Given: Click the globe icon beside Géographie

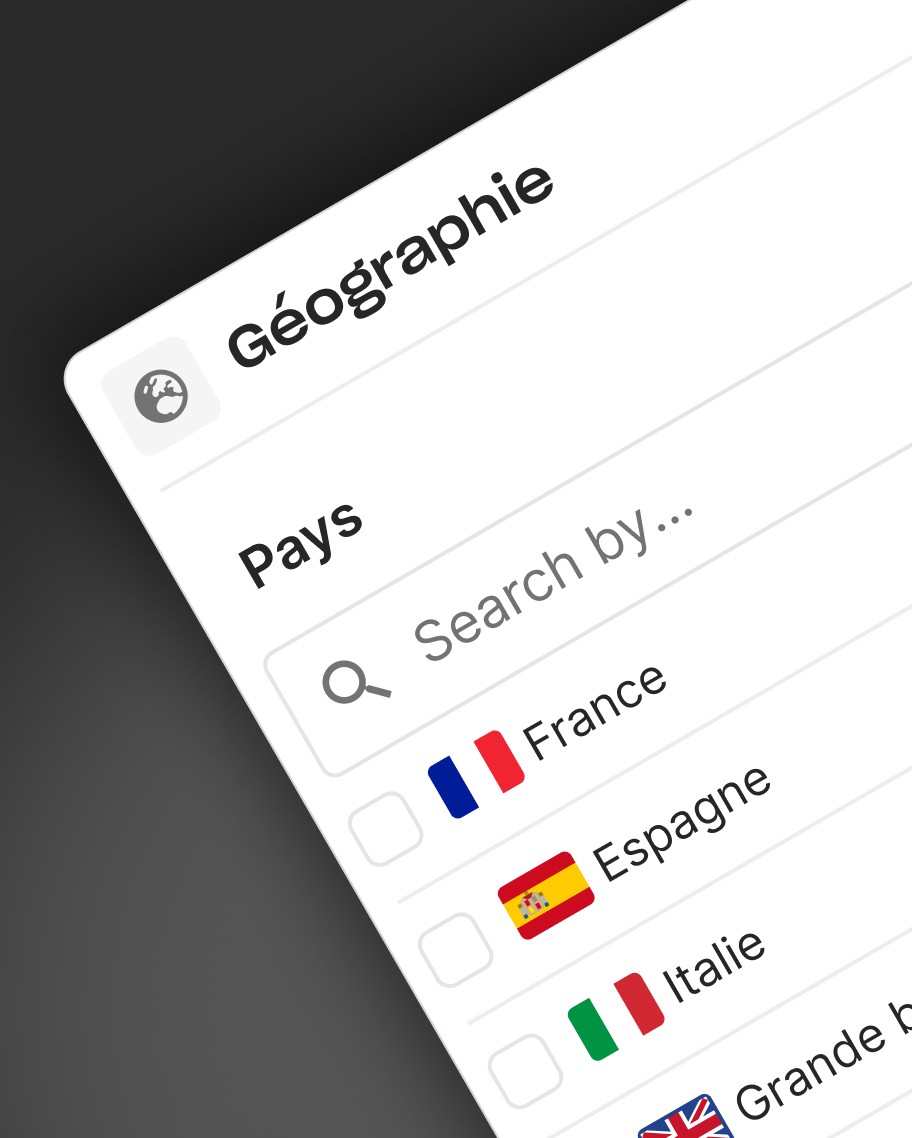Looking at the screenshot, I should [x=161, y=396].
